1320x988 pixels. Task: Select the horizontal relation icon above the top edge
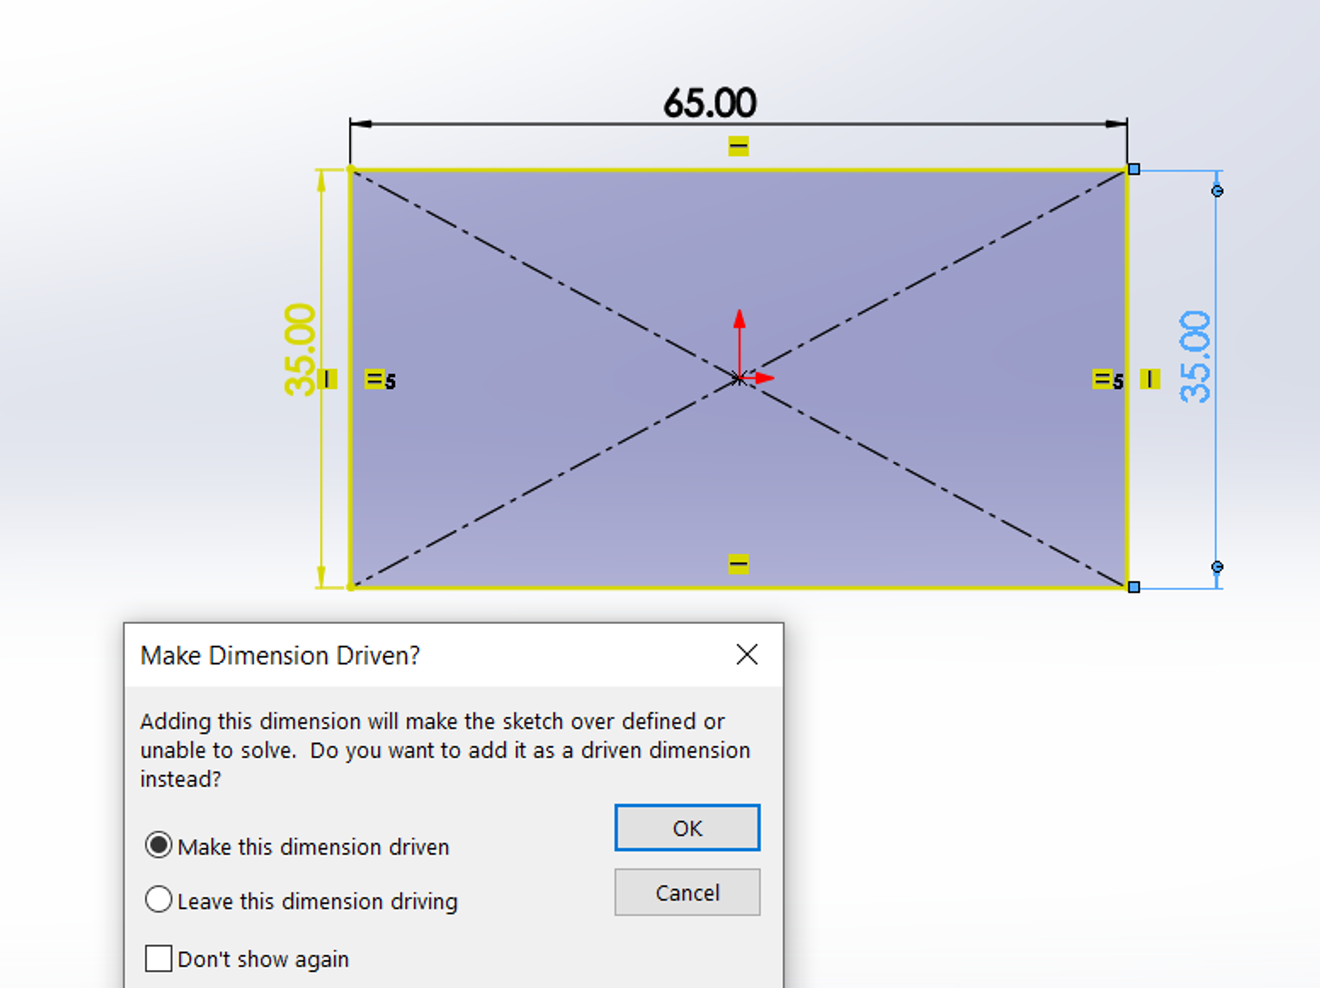pos(738,146)
